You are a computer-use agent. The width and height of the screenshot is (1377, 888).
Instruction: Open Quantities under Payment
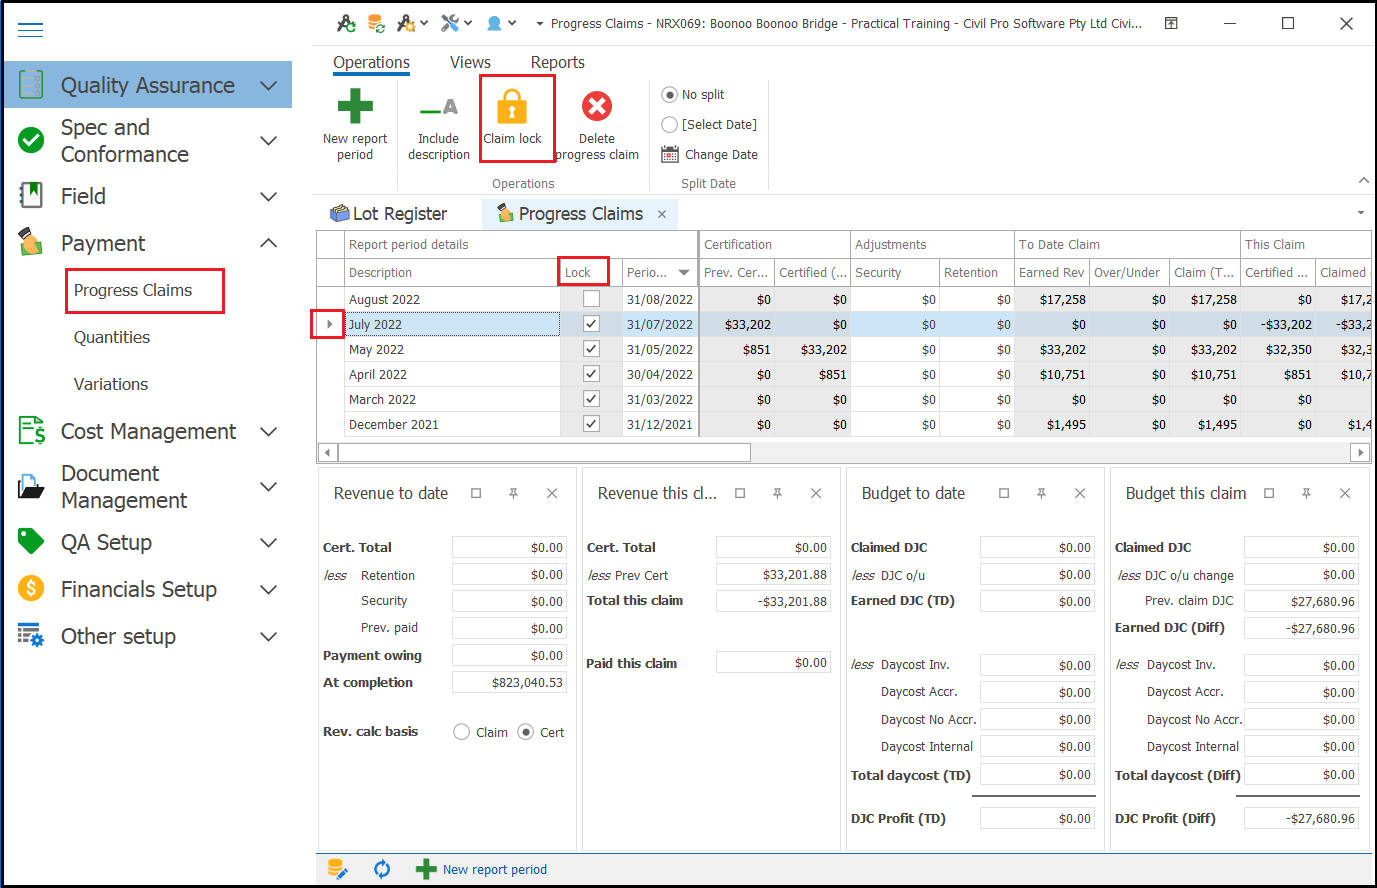pyautogui.click(x=112, y=337)
